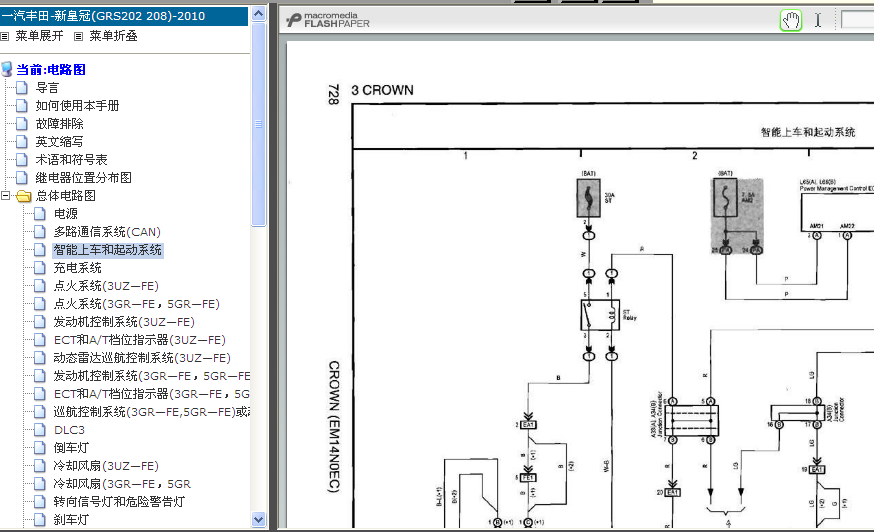The width and height of the screenshot is (874, 532).
Task: Open 发动机控制系统(3GR-FE, 5GR-FE) diagram
Action: (152, 376)
